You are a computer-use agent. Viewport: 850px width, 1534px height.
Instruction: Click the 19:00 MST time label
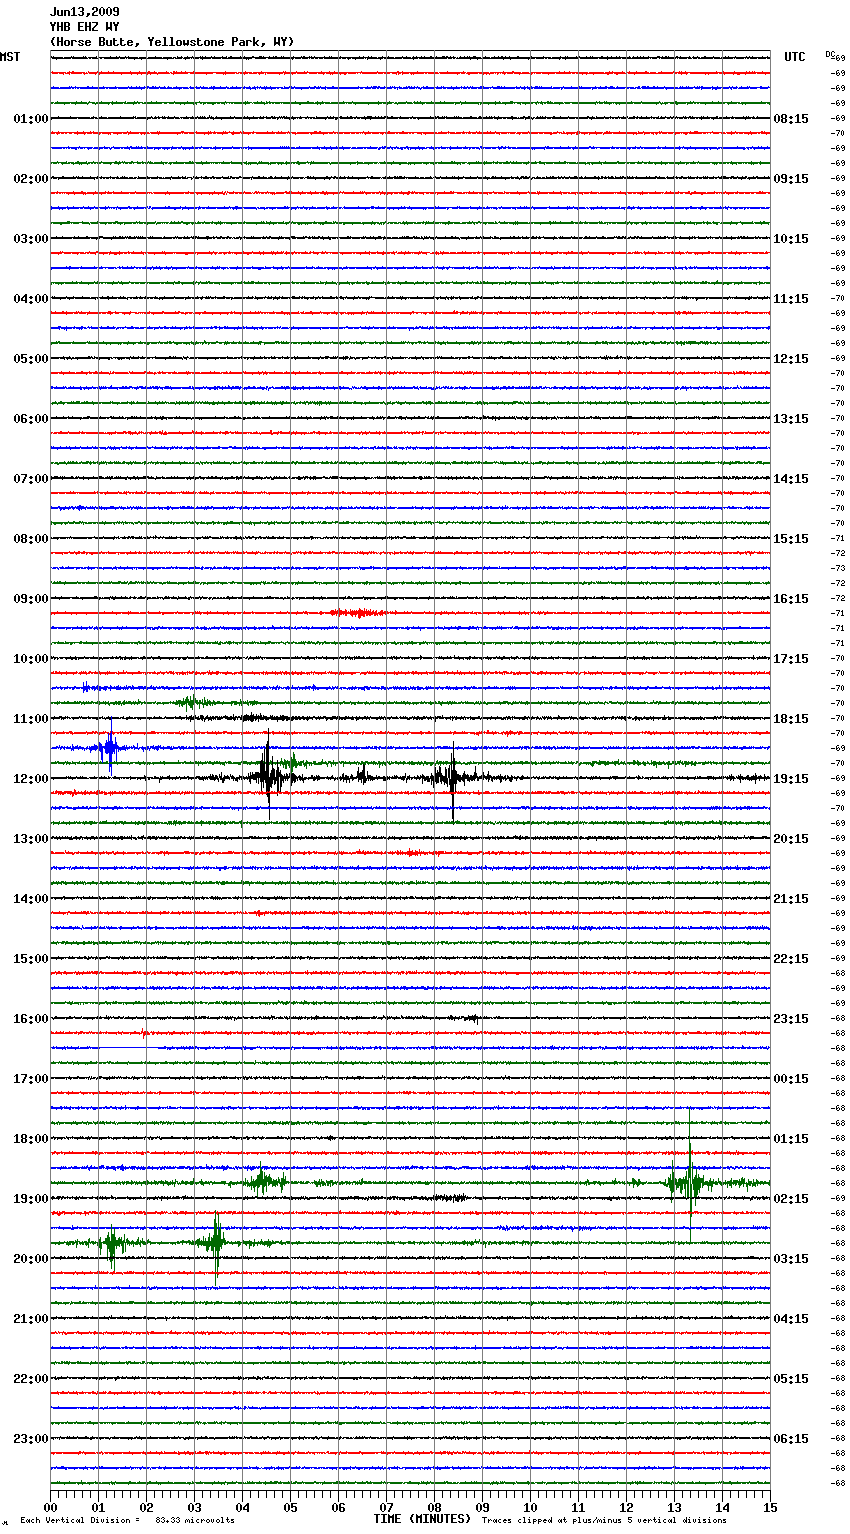point(31,1199)
